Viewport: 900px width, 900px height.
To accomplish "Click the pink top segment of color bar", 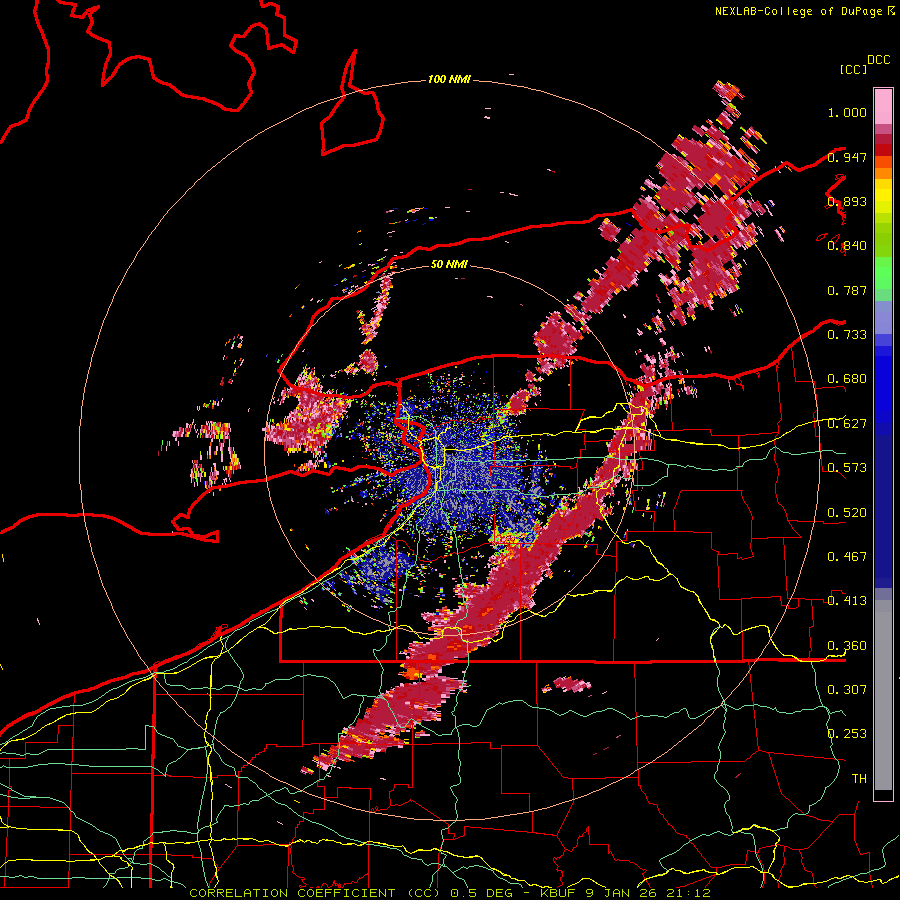I will click(883, 106).
